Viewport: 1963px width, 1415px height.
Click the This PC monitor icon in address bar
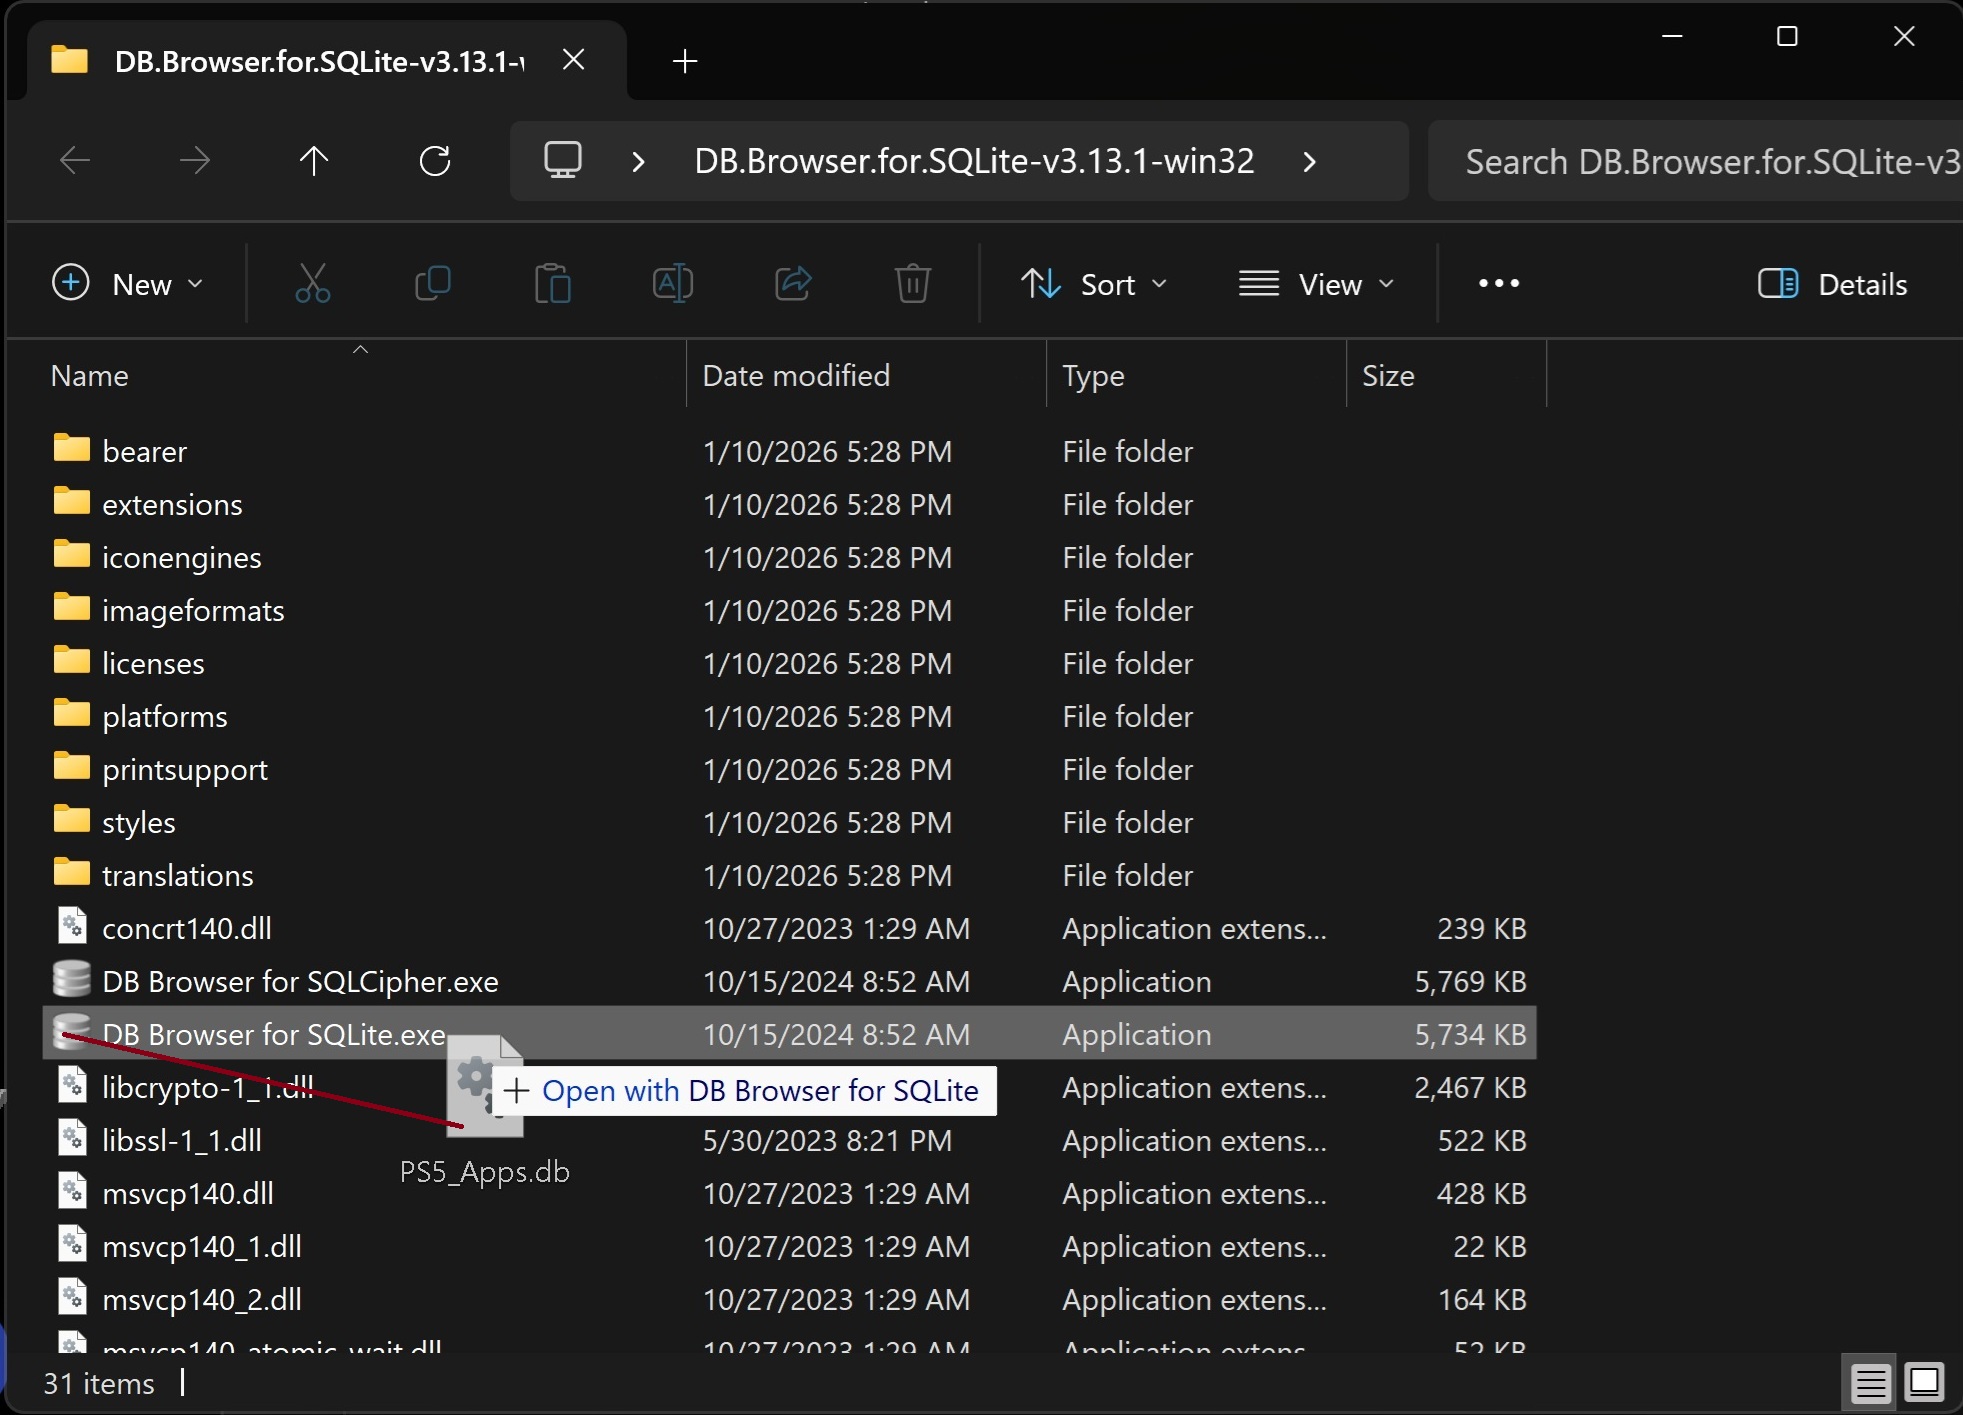563,160
